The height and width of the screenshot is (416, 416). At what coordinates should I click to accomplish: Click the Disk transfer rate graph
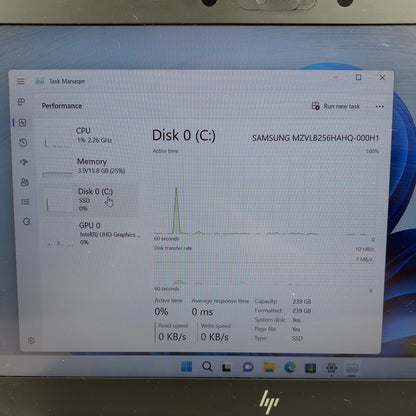click(263, 269)
